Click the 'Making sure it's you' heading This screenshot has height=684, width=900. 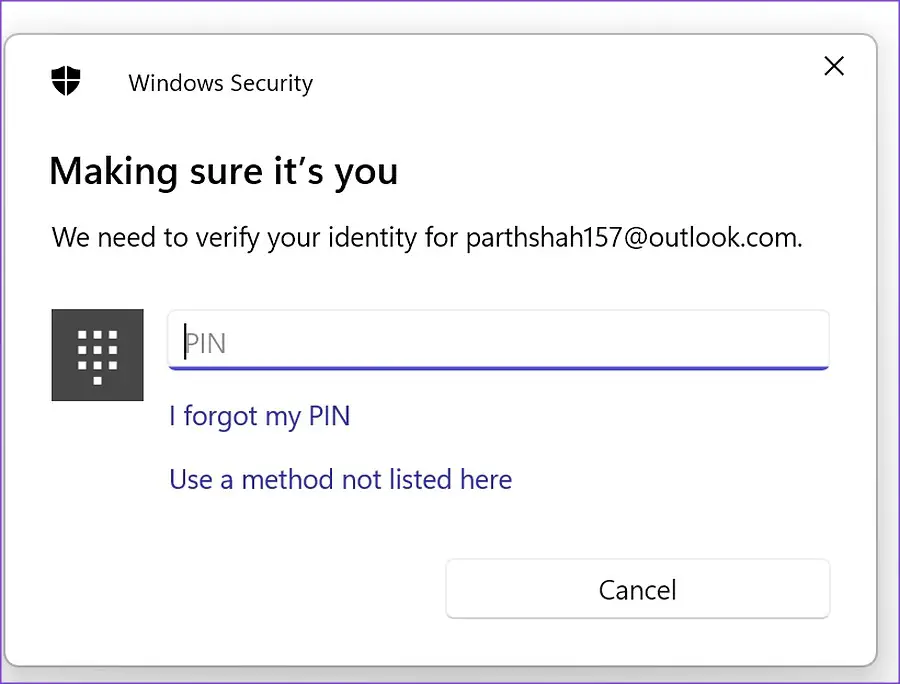(223, 171)
